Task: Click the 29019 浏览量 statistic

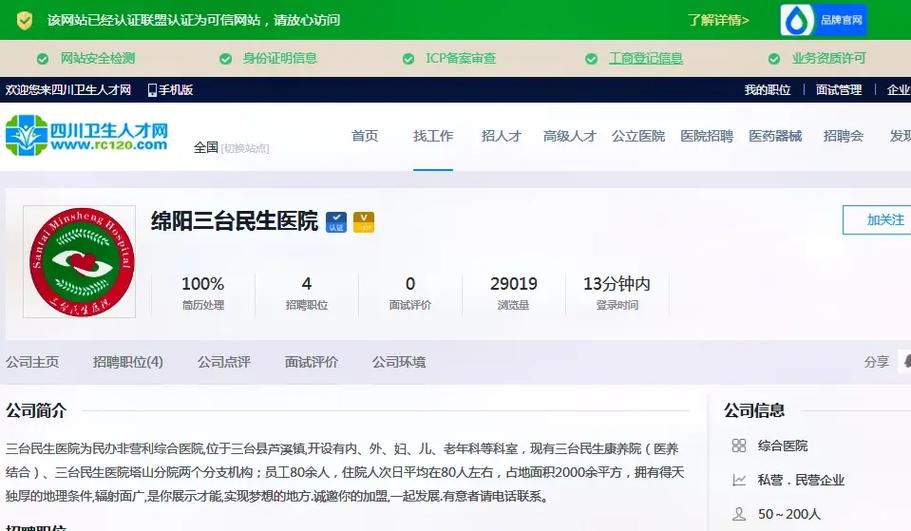Action: [514, 293]
